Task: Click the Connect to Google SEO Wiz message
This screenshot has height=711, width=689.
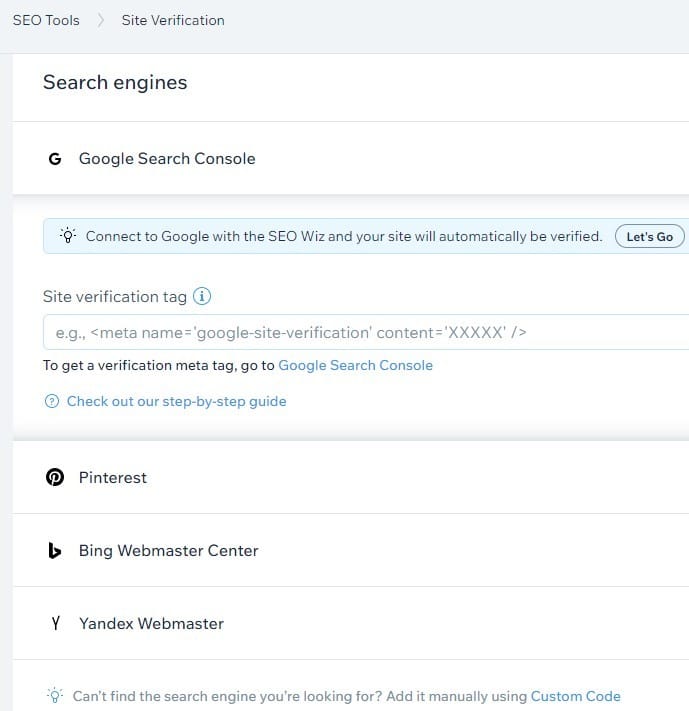Action: coord(344,236)
